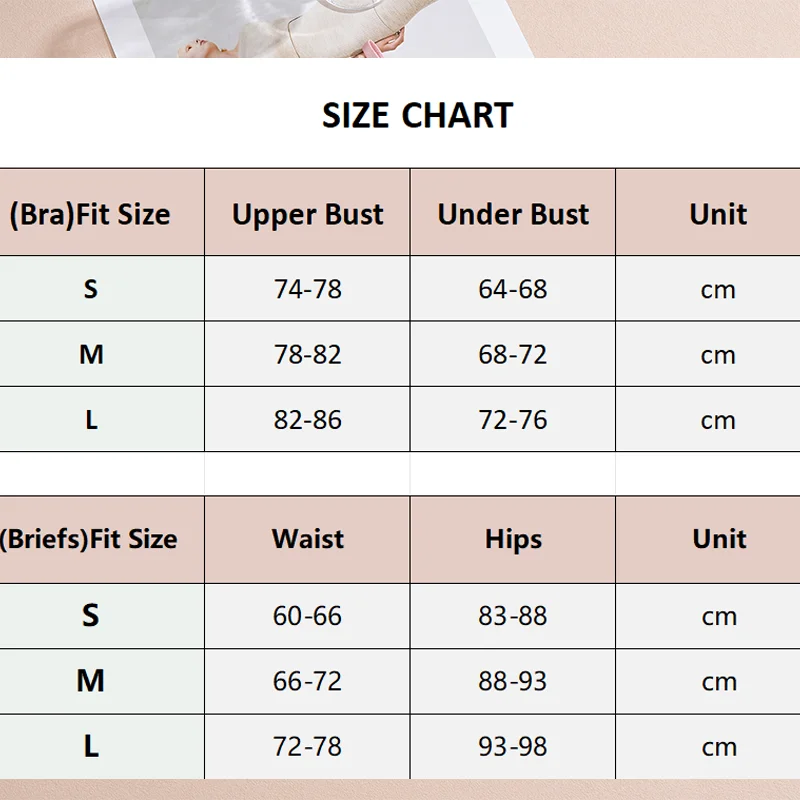The image size is (800, 800).
Task: Select the 82-86 upper bust cell
Action: point(308,420)
